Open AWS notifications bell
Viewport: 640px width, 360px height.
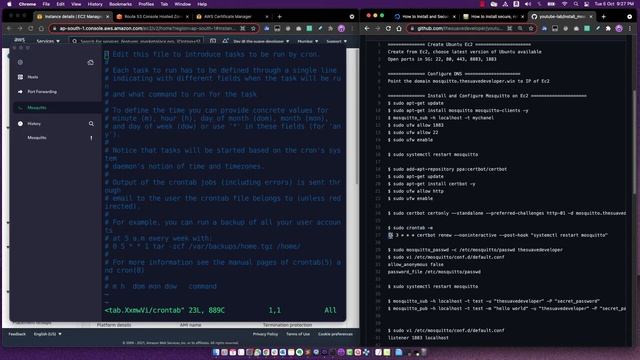[225, 41]
